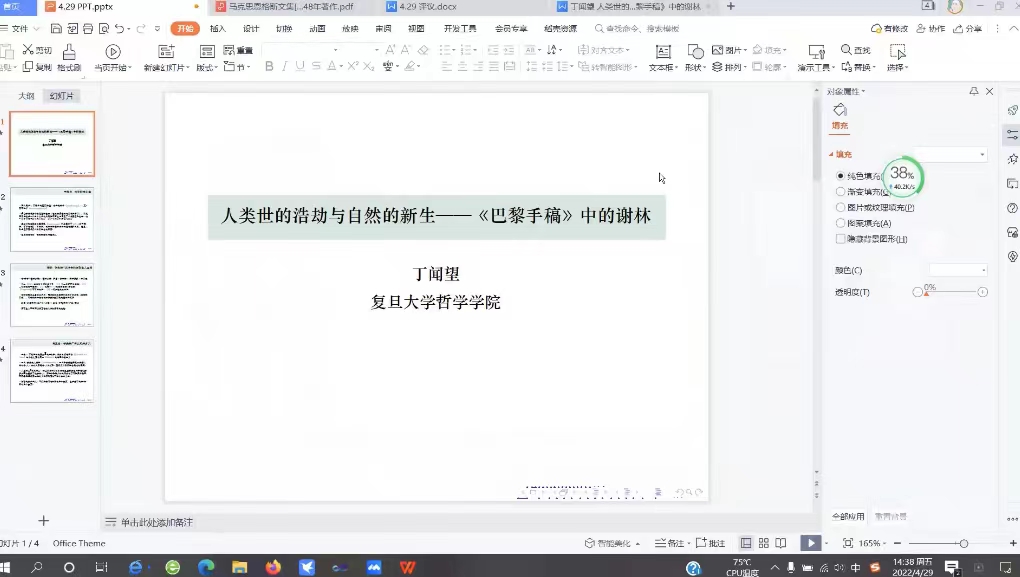The width and height of the screenshot is (1020, 577).
Task: Click the Bold formatting icon
Action: click(269, 67)
